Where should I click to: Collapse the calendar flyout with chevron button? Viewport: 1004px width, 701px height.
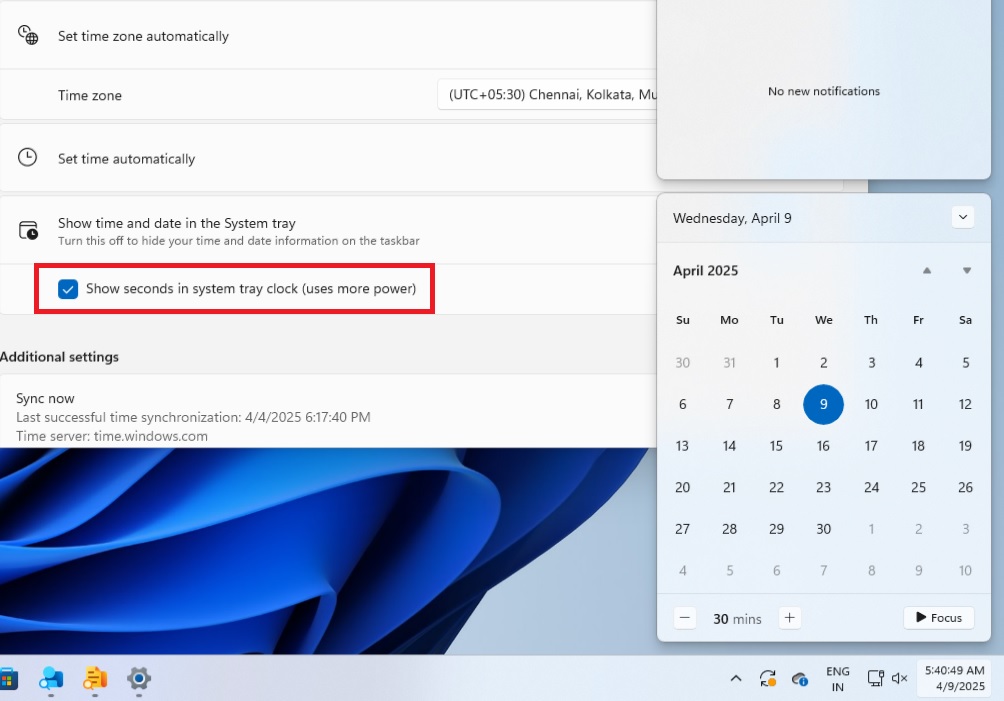click(962, 218)
